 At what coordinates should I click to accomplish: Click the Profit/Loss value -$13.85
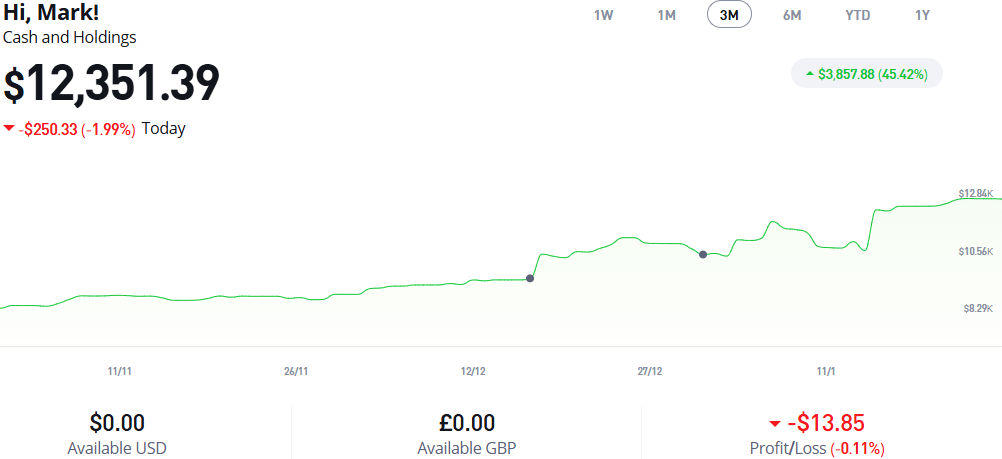tap(824, 423)
